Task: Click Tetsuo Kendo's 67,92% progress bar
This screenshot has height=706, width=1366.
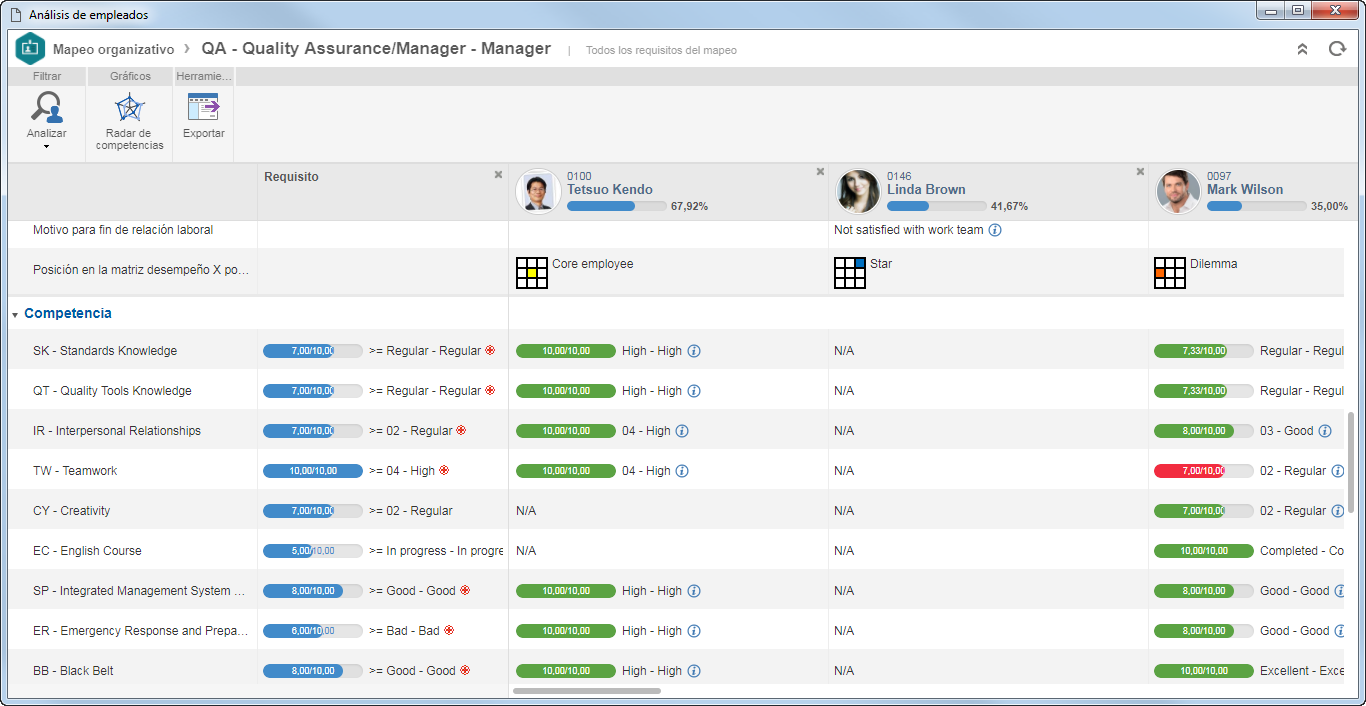Action: [616, 206]
